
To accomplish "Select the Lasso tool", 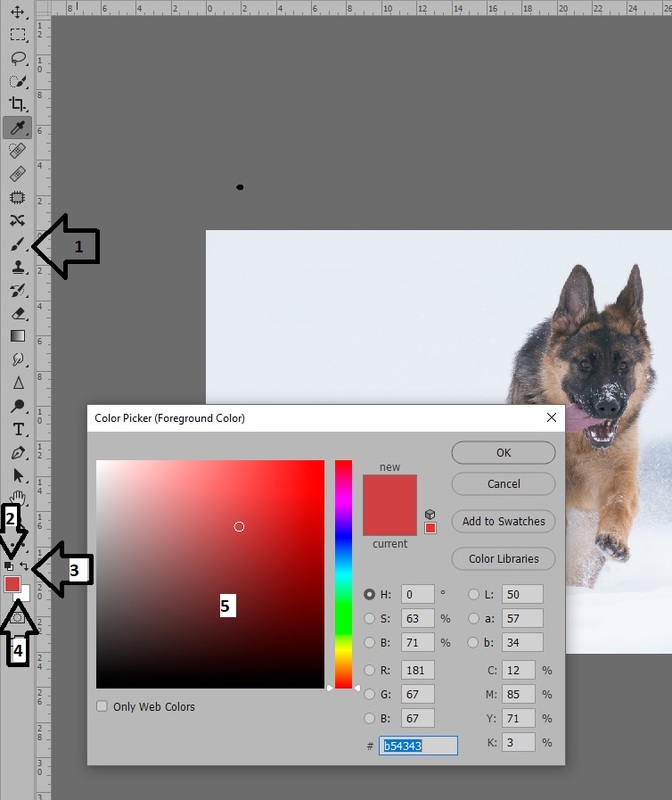I will [18, 58].
